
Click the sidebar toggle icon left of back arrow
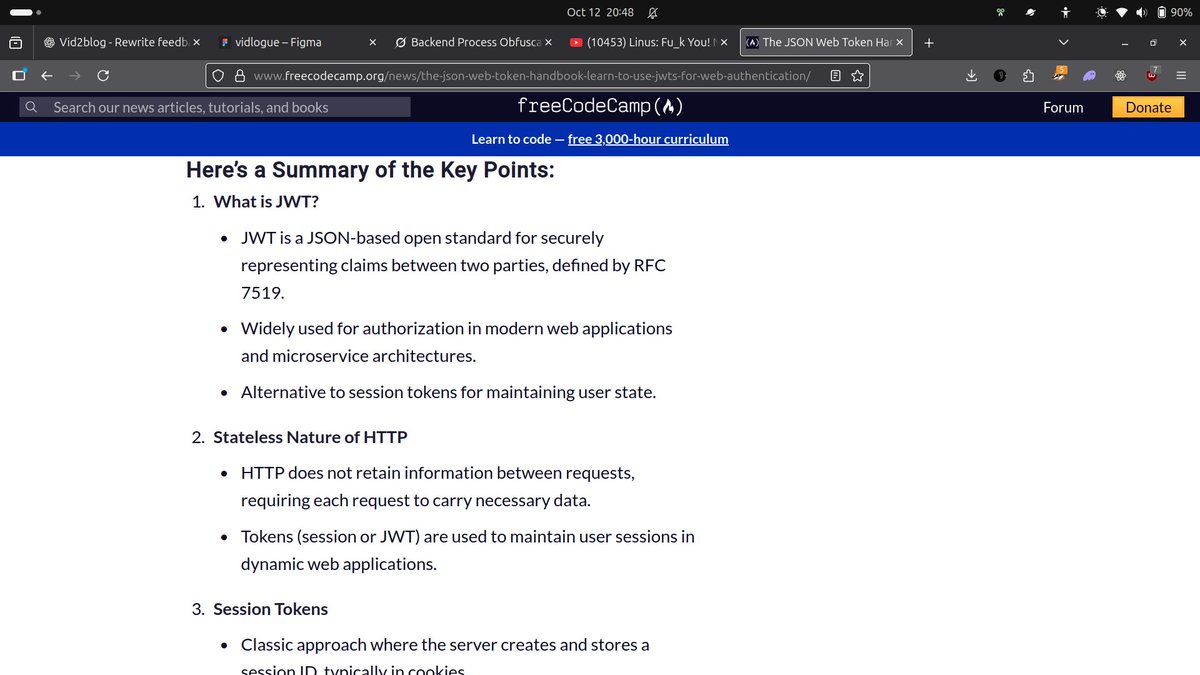click(x=19, y=75)
